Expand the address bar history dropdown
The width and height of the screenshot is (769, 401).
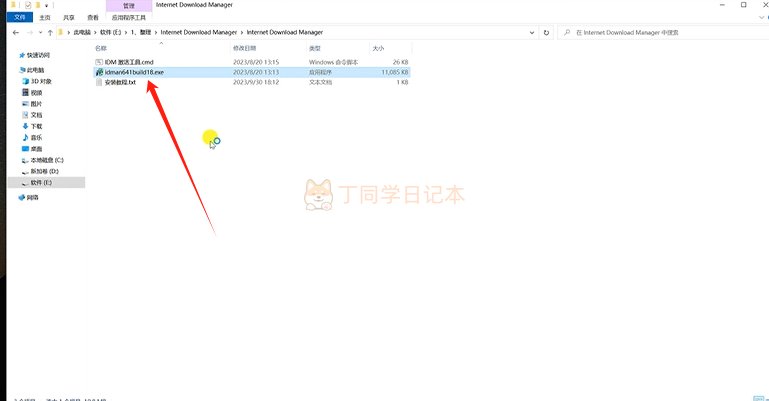532,32
